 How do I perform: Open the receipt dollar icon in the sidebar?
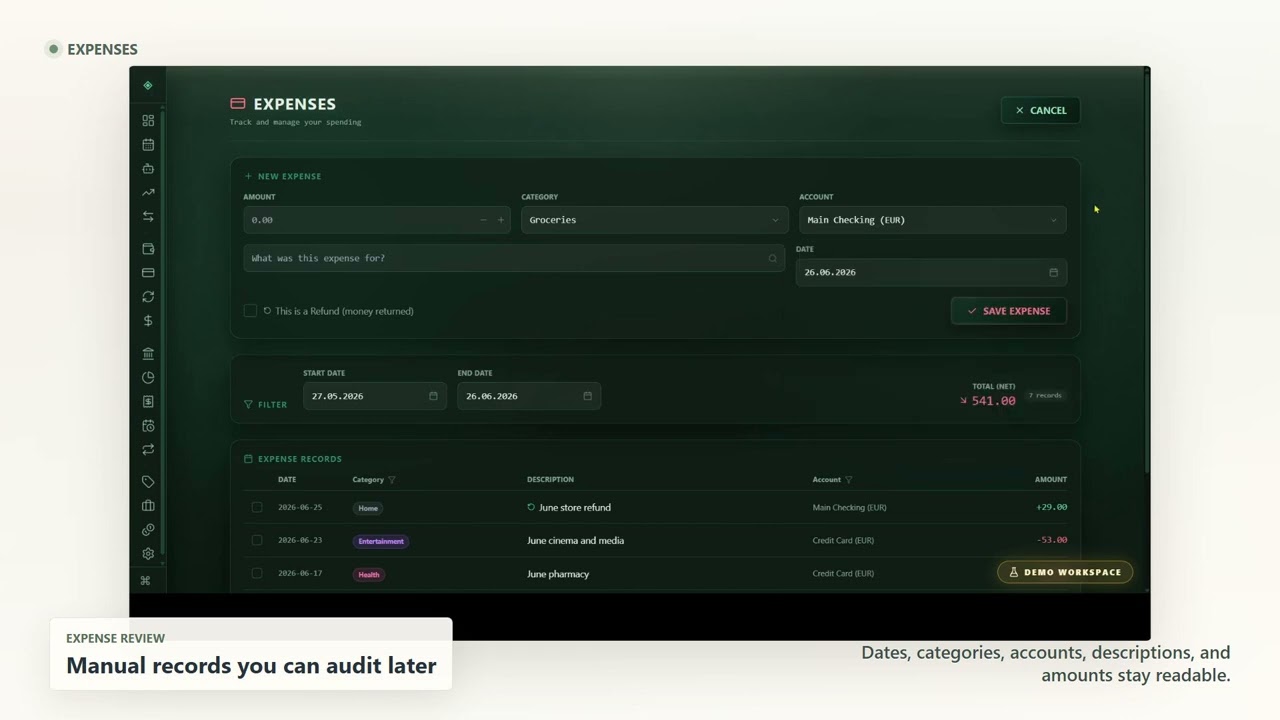point(148,402)
